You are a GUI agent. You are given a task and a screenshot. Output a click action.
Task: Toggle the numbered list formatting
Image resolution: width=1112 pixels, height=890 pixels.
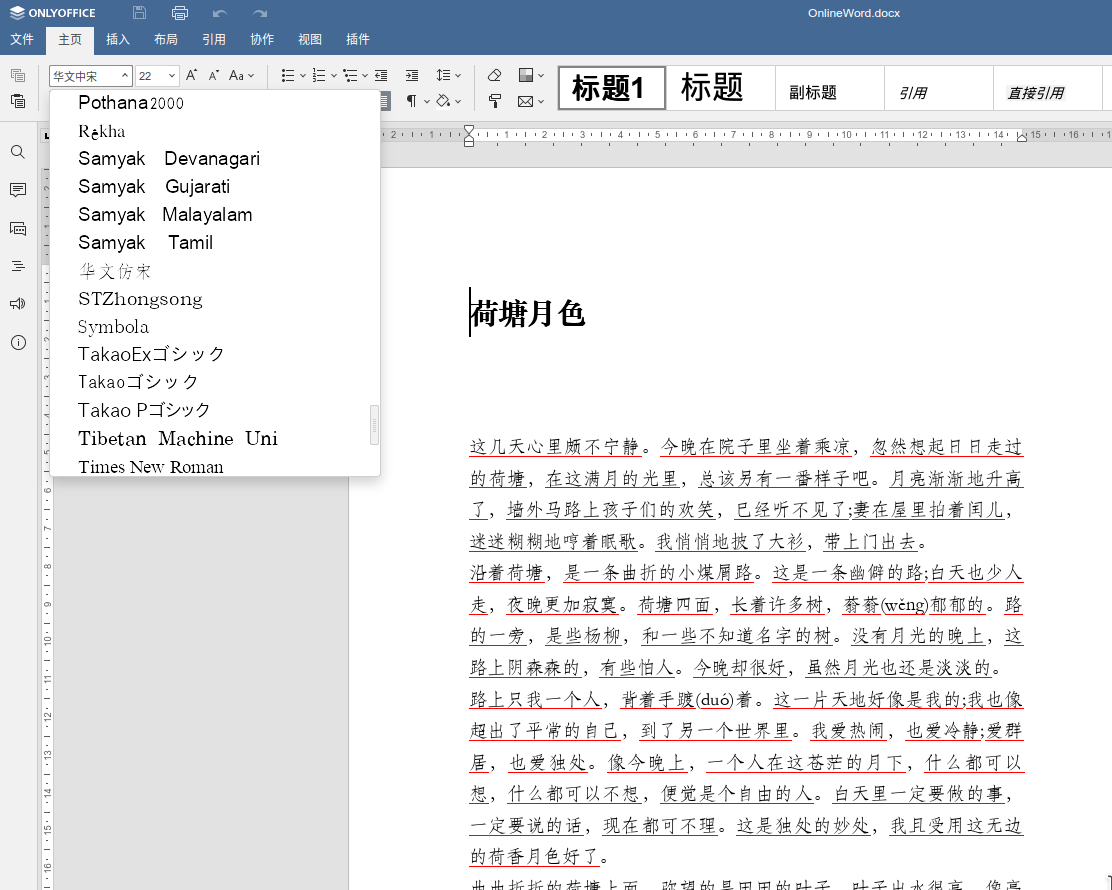[x=318, y=75]
